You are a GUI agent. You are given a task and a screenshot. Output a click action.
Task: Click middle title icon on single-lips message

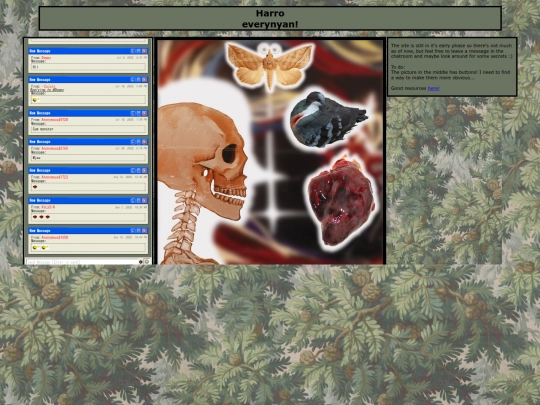[139, 170]
